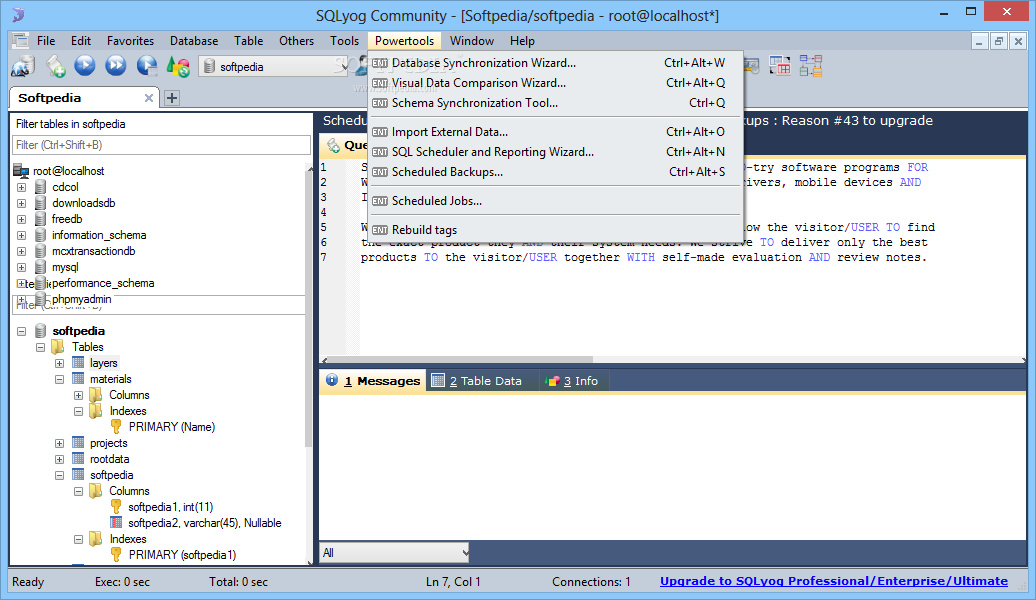Choose Schema Synchronization Tool
Screen dimensions: 1036x600
pos(555,102)
